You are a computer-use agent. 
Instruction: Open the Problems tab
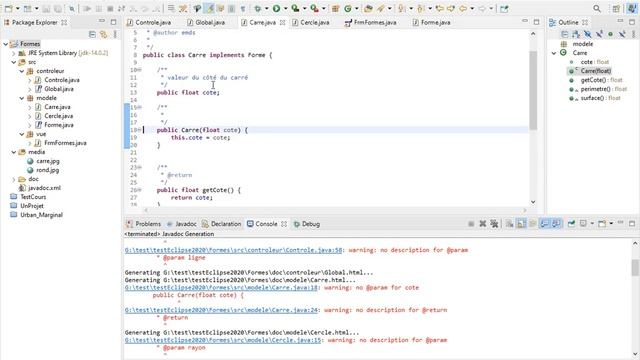coord(144,224)
